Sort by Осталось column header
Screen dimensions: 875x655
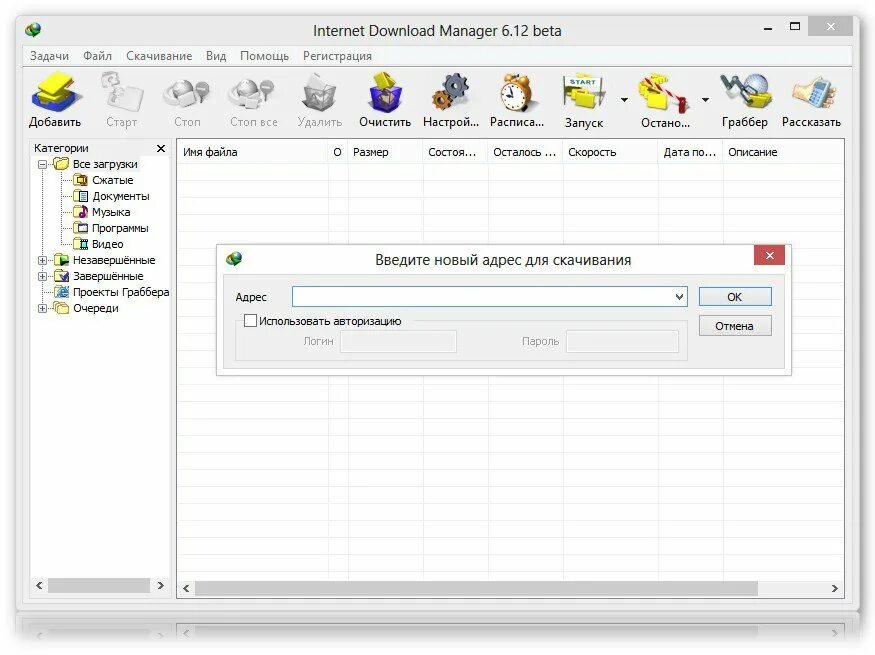click(526, 152)
